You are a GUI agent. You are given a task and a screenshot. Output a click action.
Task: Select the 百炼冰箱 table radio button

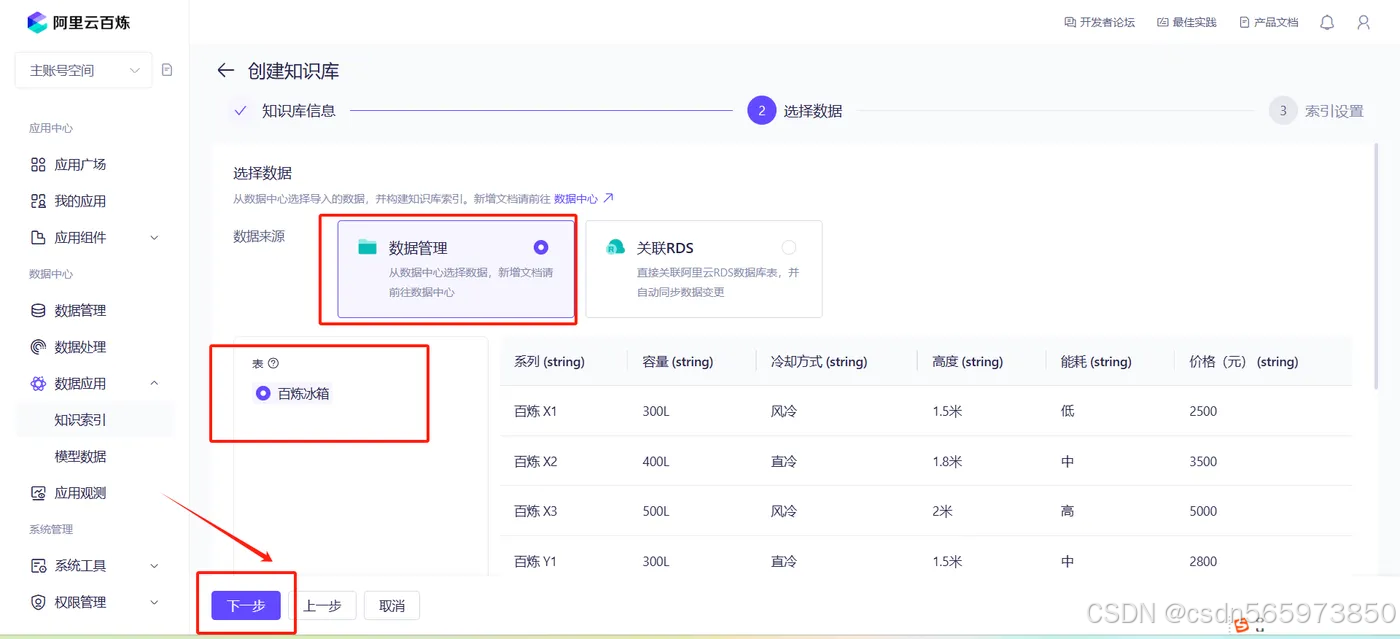(263, 394)
